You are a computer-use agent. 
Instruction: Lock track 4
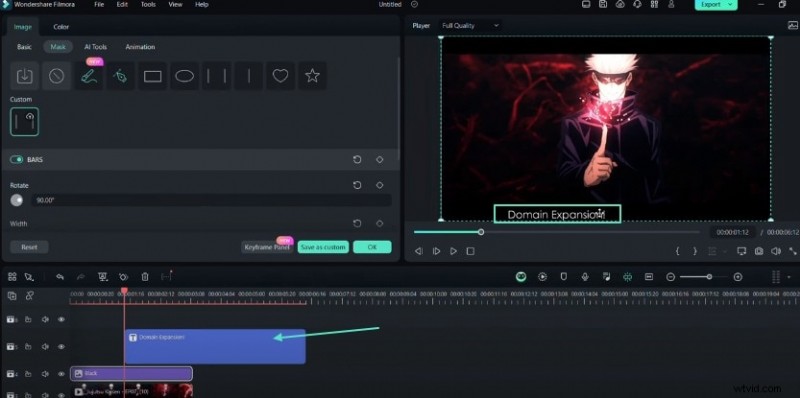(28, 374)
